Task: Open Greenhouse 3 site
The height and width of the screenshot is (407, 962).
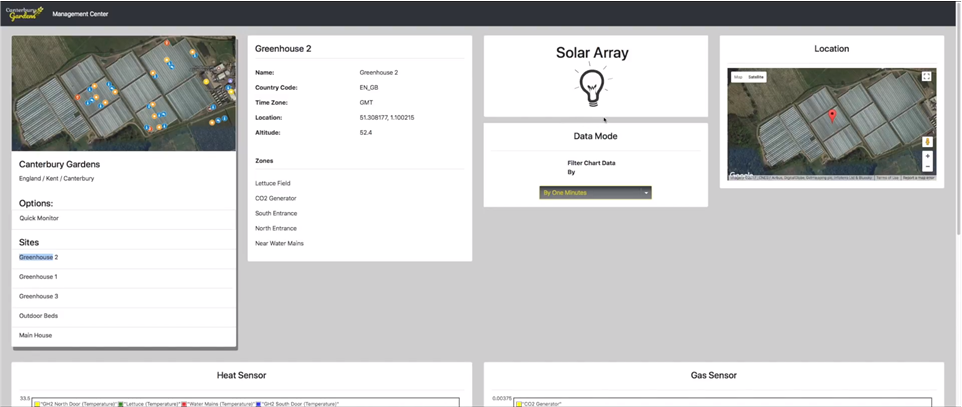Action: click(x=38, y=296)
